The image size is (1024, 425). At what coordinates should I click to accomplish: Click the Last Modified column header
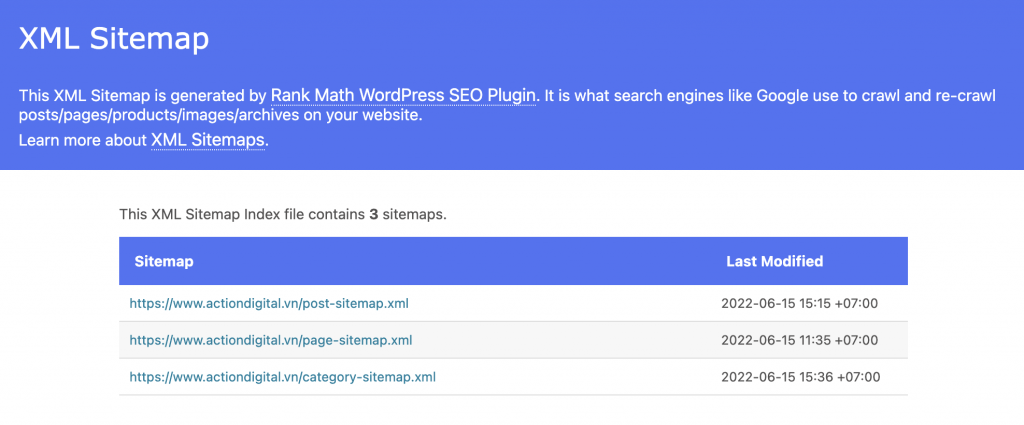775,262
